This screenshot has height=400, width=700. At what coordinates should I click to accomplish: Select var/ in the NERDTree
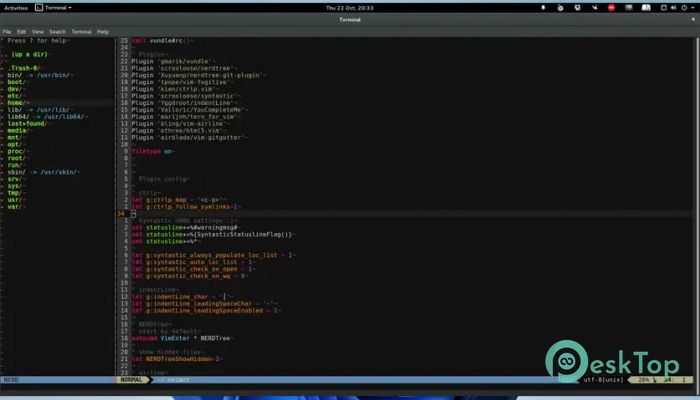click(x=15, y=207)
